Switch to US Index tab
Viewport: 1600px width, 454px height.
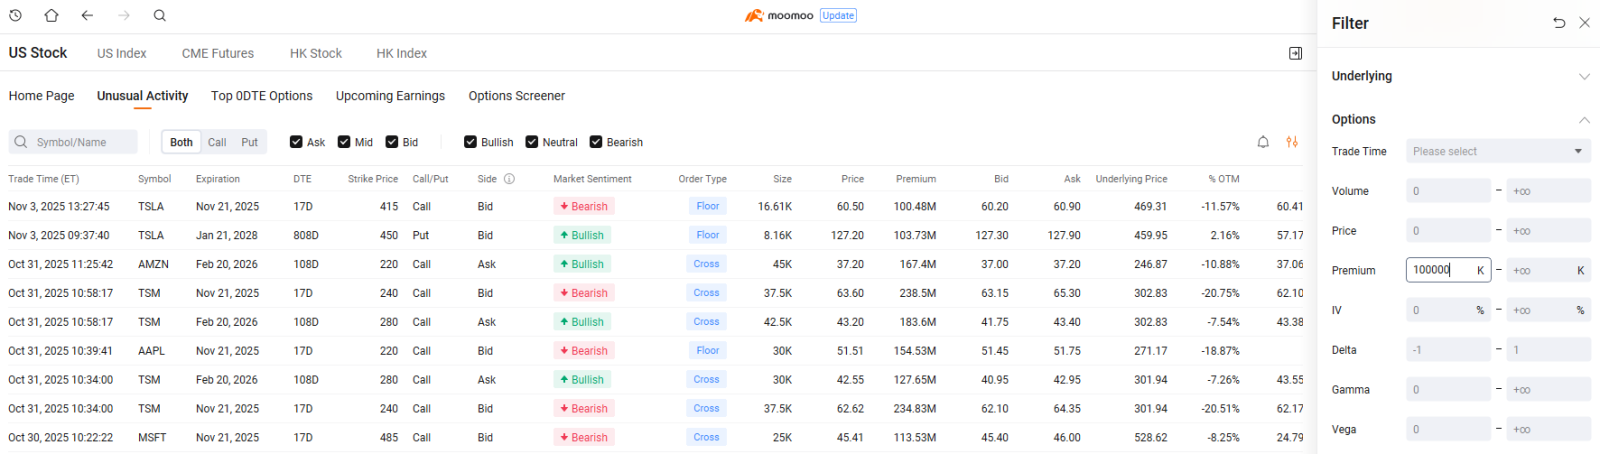click(122, 53)
